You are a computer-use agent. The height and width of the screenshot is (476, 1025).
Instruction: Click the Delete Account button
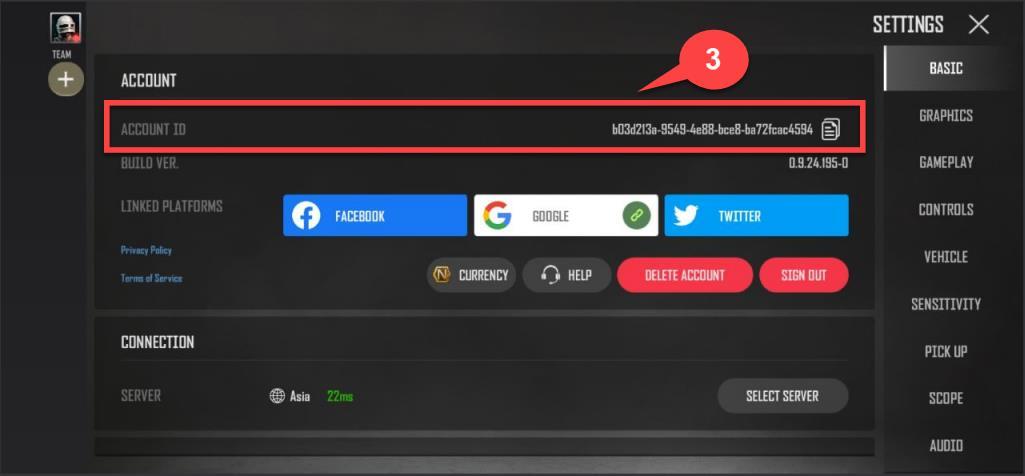point(684,275)
